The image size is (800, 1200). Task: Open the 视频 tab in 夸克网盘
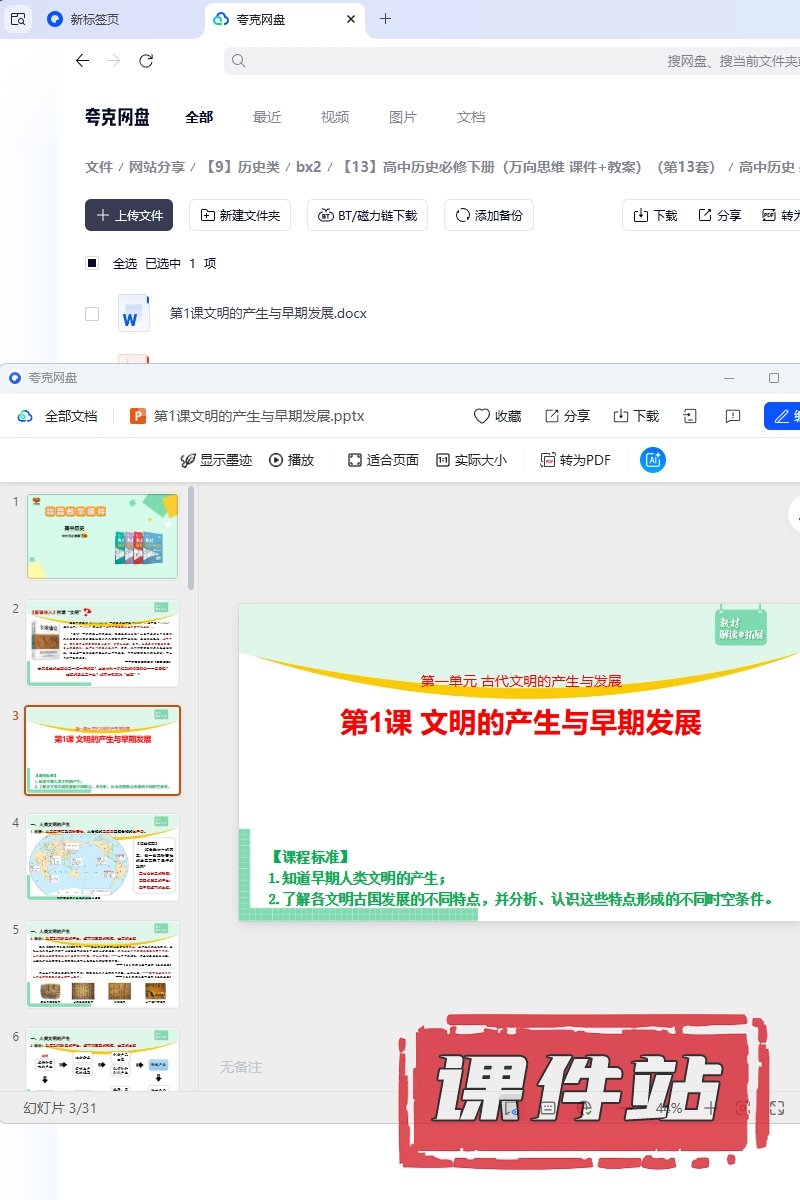click(335, 117)
